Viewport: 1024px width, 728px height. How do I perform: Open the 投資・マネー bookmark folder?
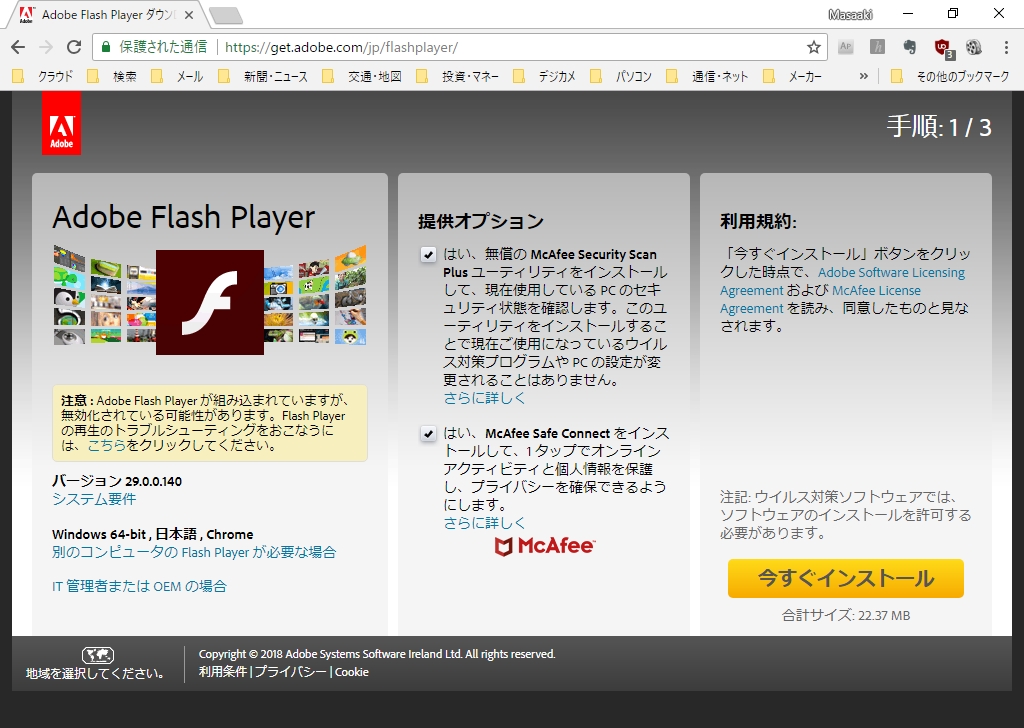click(458, 76)
